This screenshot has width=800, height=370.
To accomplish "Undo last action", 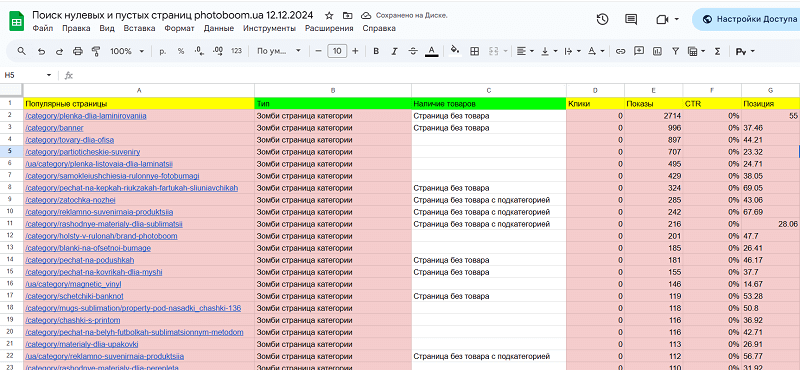I will coord(41,51).
